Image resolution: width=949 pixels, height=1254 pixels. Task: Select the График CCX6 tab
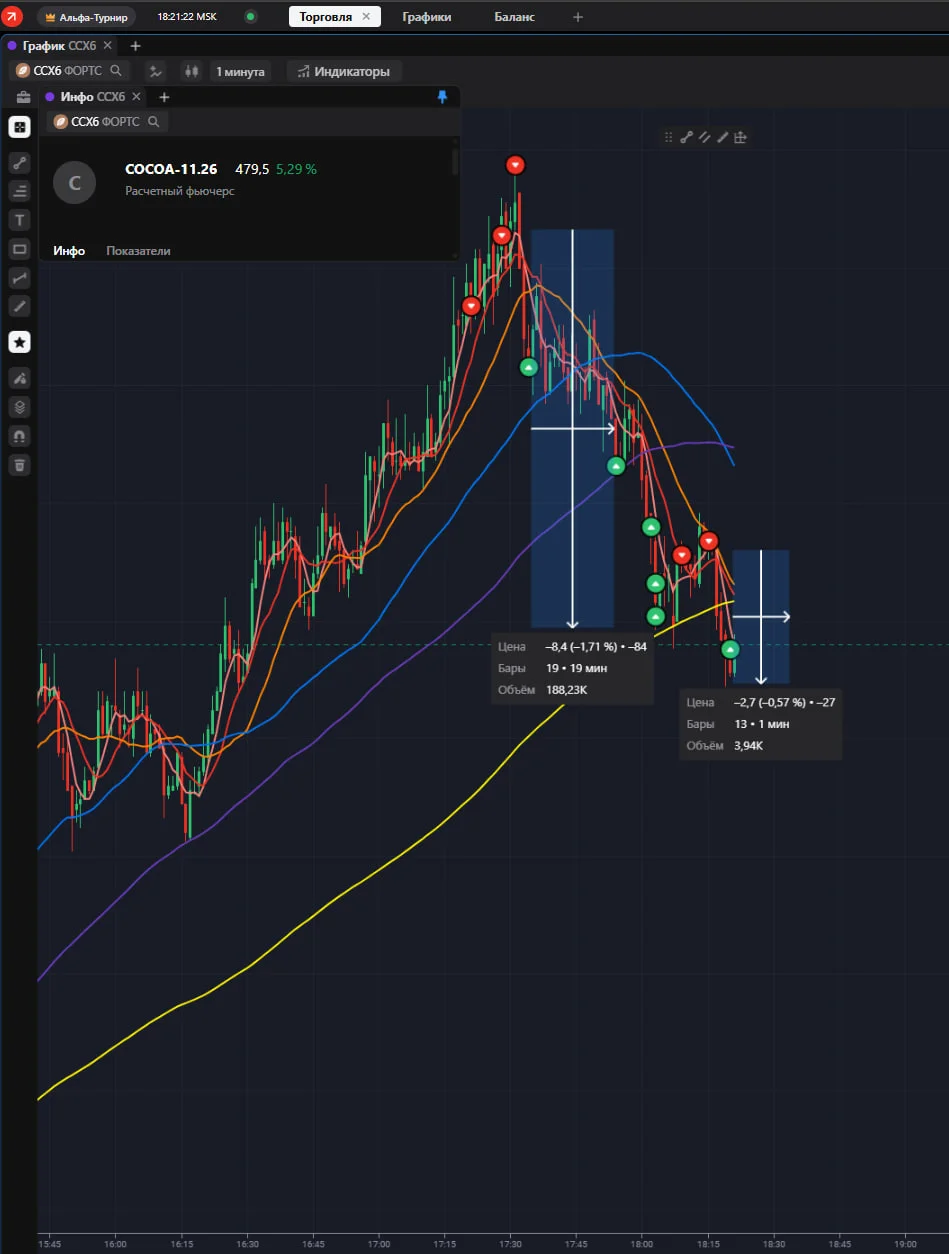(x=59, y=46)
